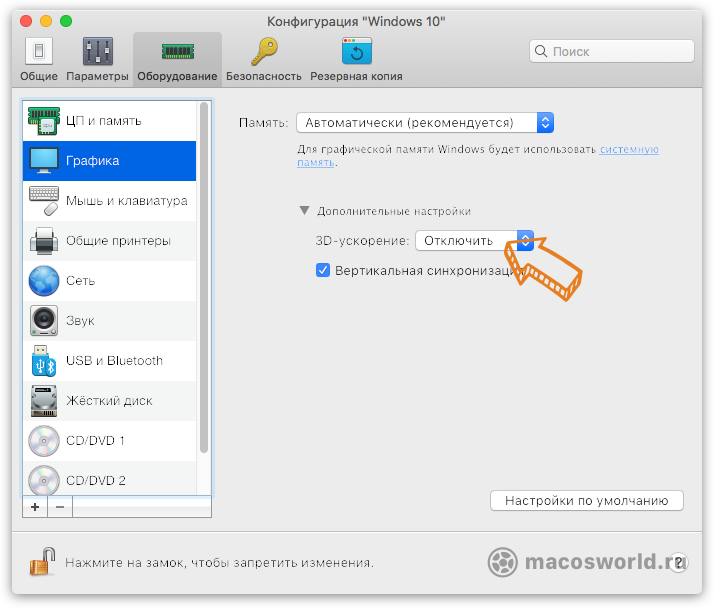The height and width of the screenshot is (608, 714).
Task: Click the Звук speaker icon
Action: [x=44, y=321]
